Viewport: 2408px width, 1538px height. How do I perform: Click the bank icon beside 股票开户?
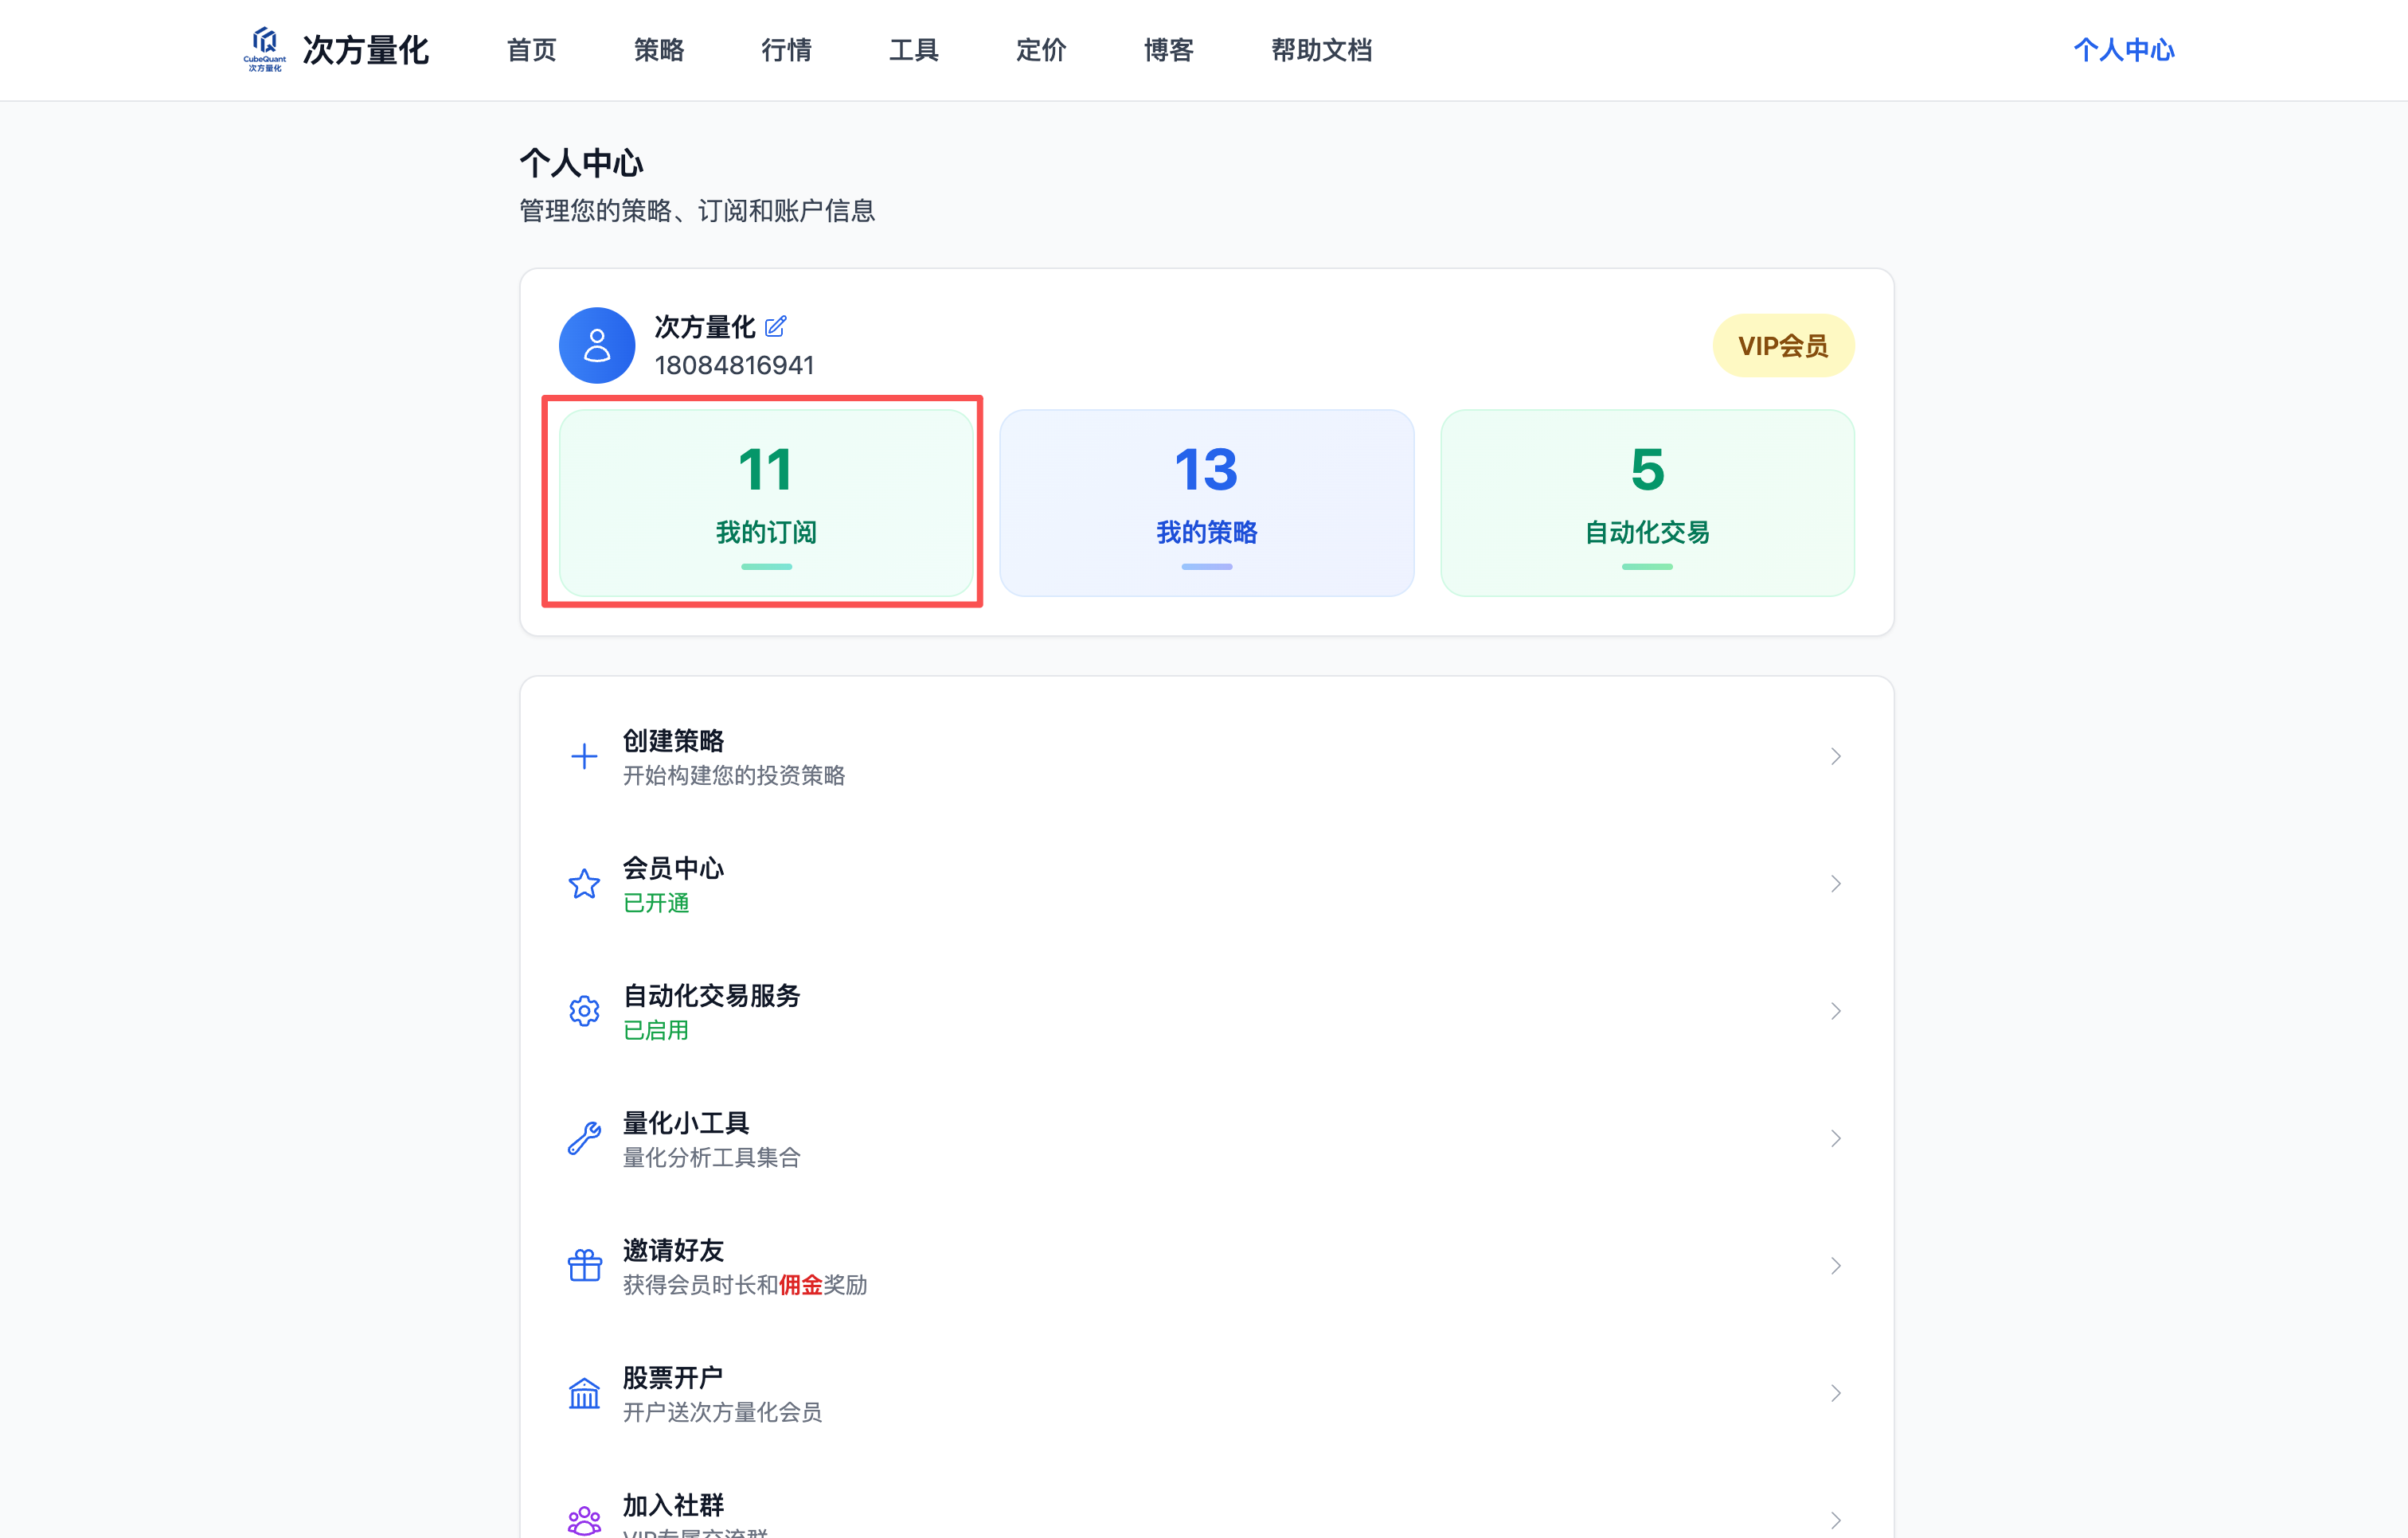pyautogui.click(x=584, y=1392)
